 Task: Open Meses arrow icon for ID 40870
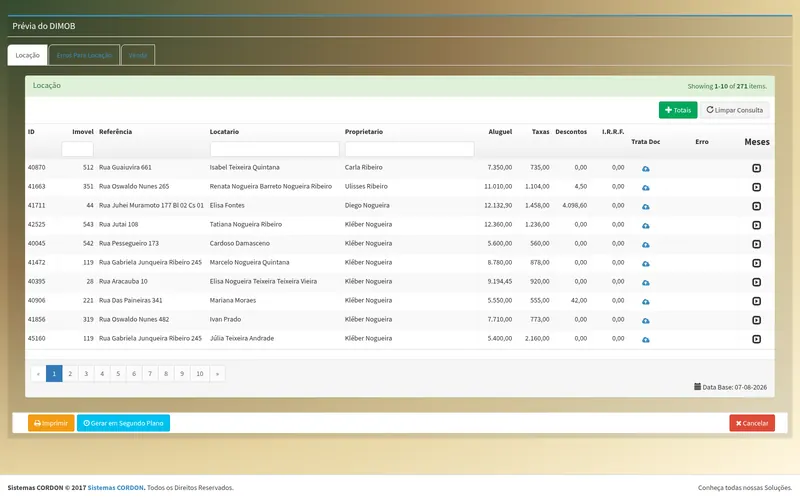click(x=756, y=168)
